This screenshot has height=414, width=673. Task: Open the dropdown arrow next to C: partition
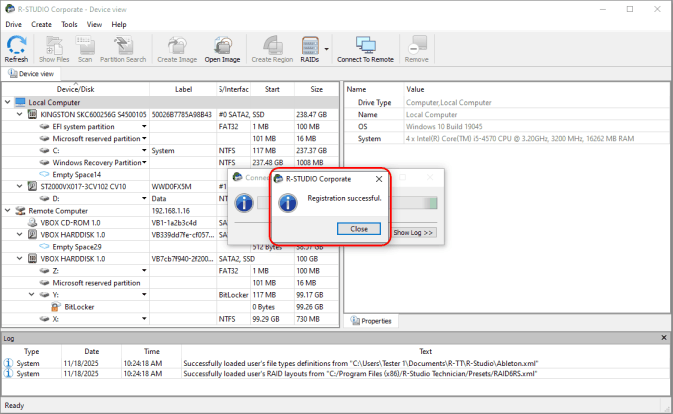click(x=145, y=151)
